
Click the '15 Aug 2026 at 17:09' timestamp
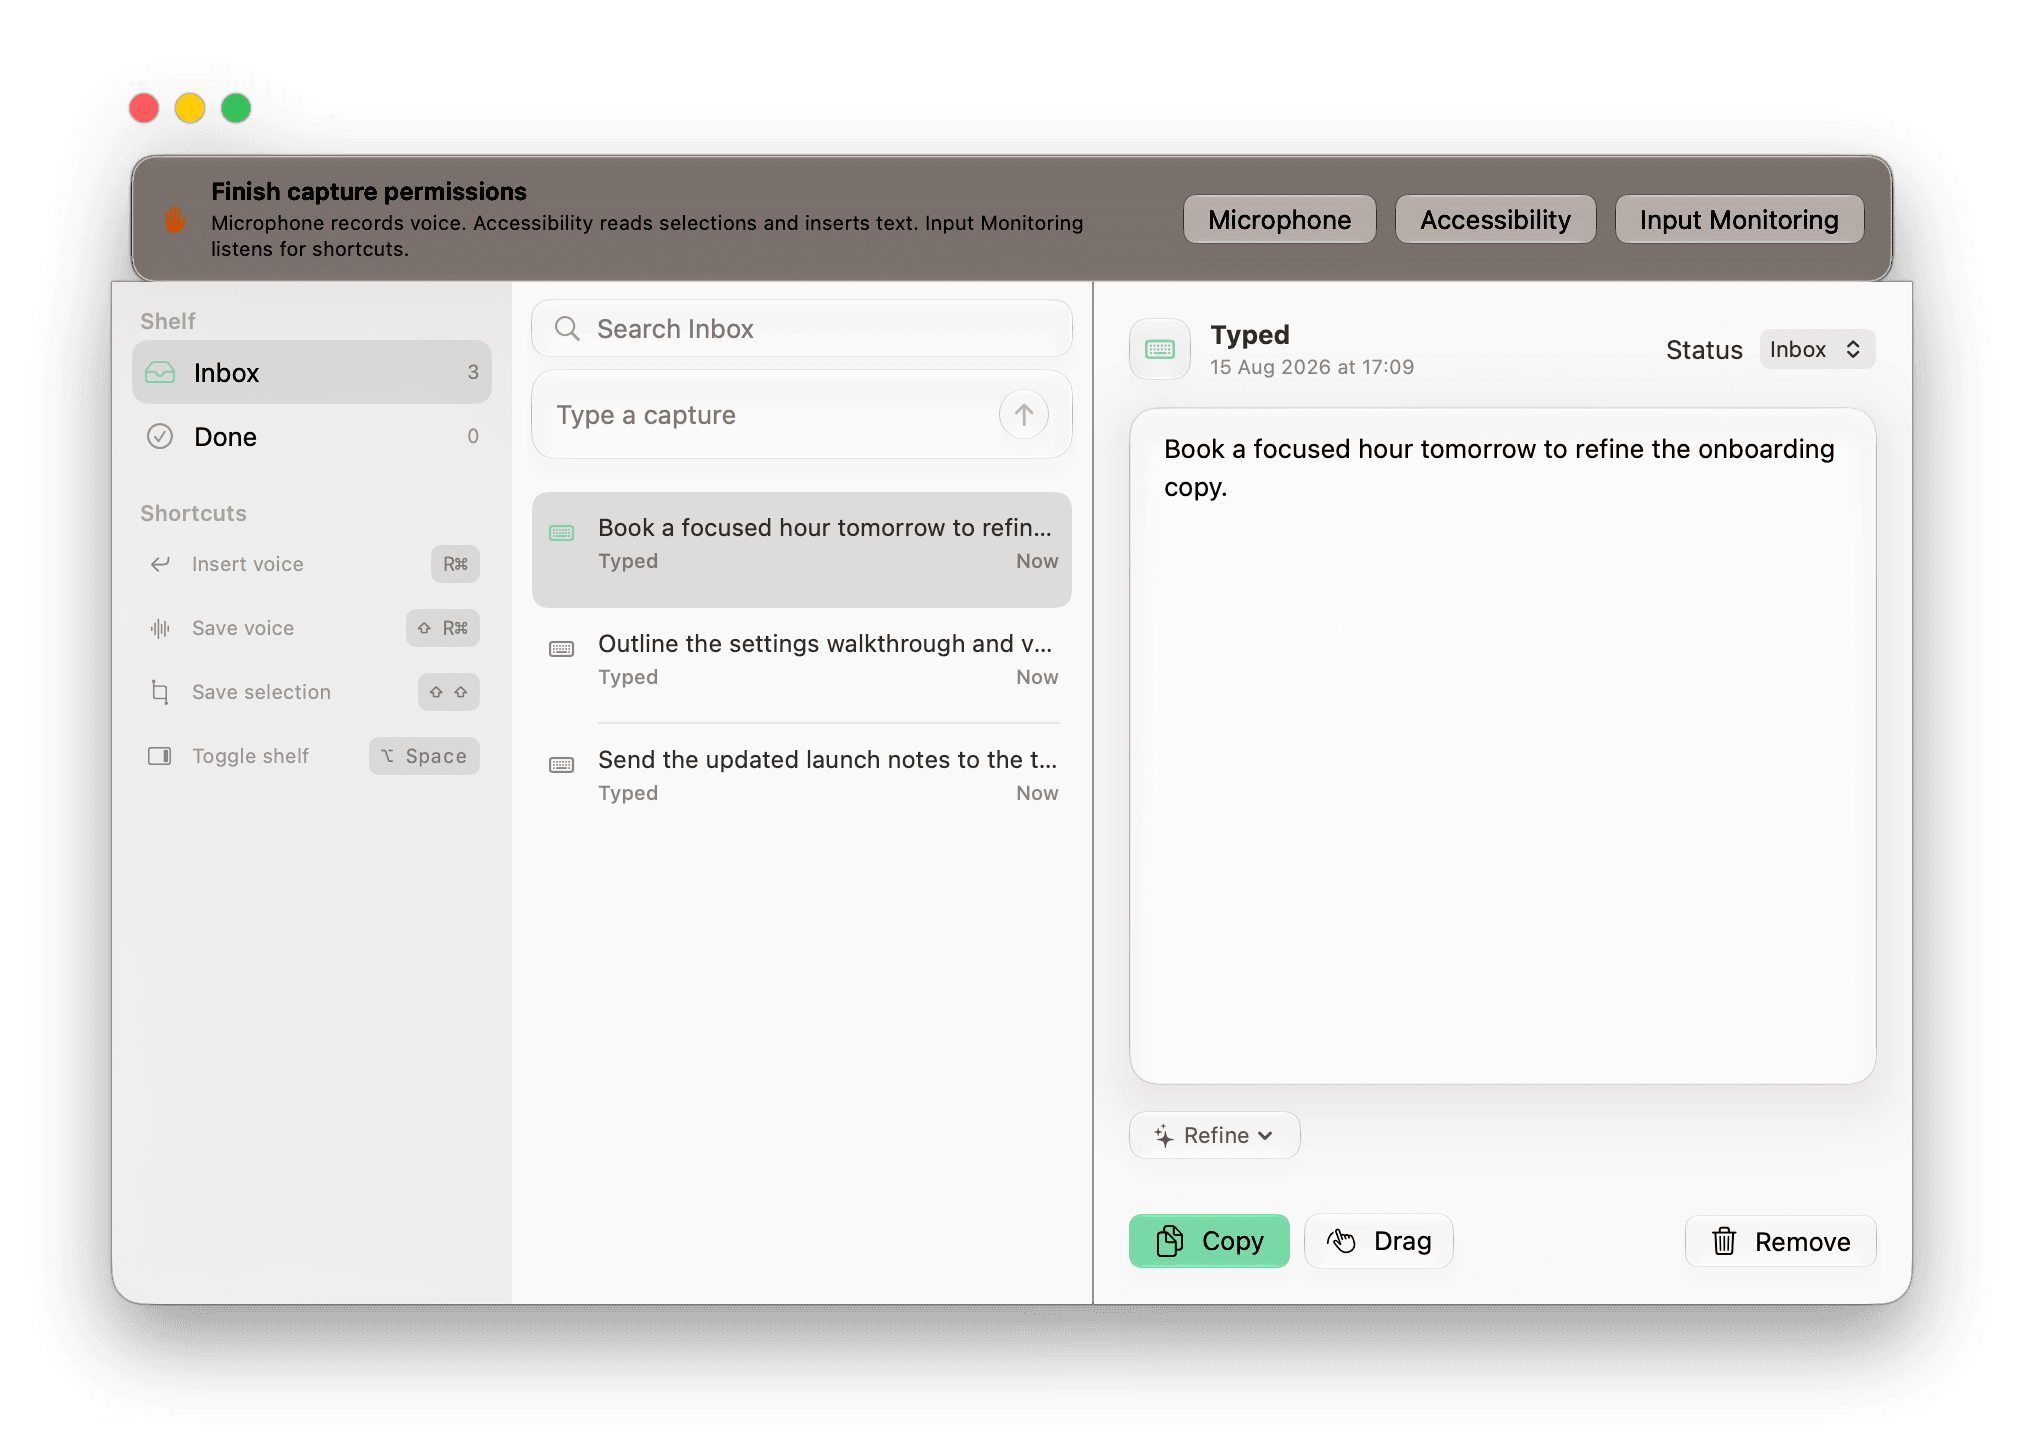click(1312, 367)
